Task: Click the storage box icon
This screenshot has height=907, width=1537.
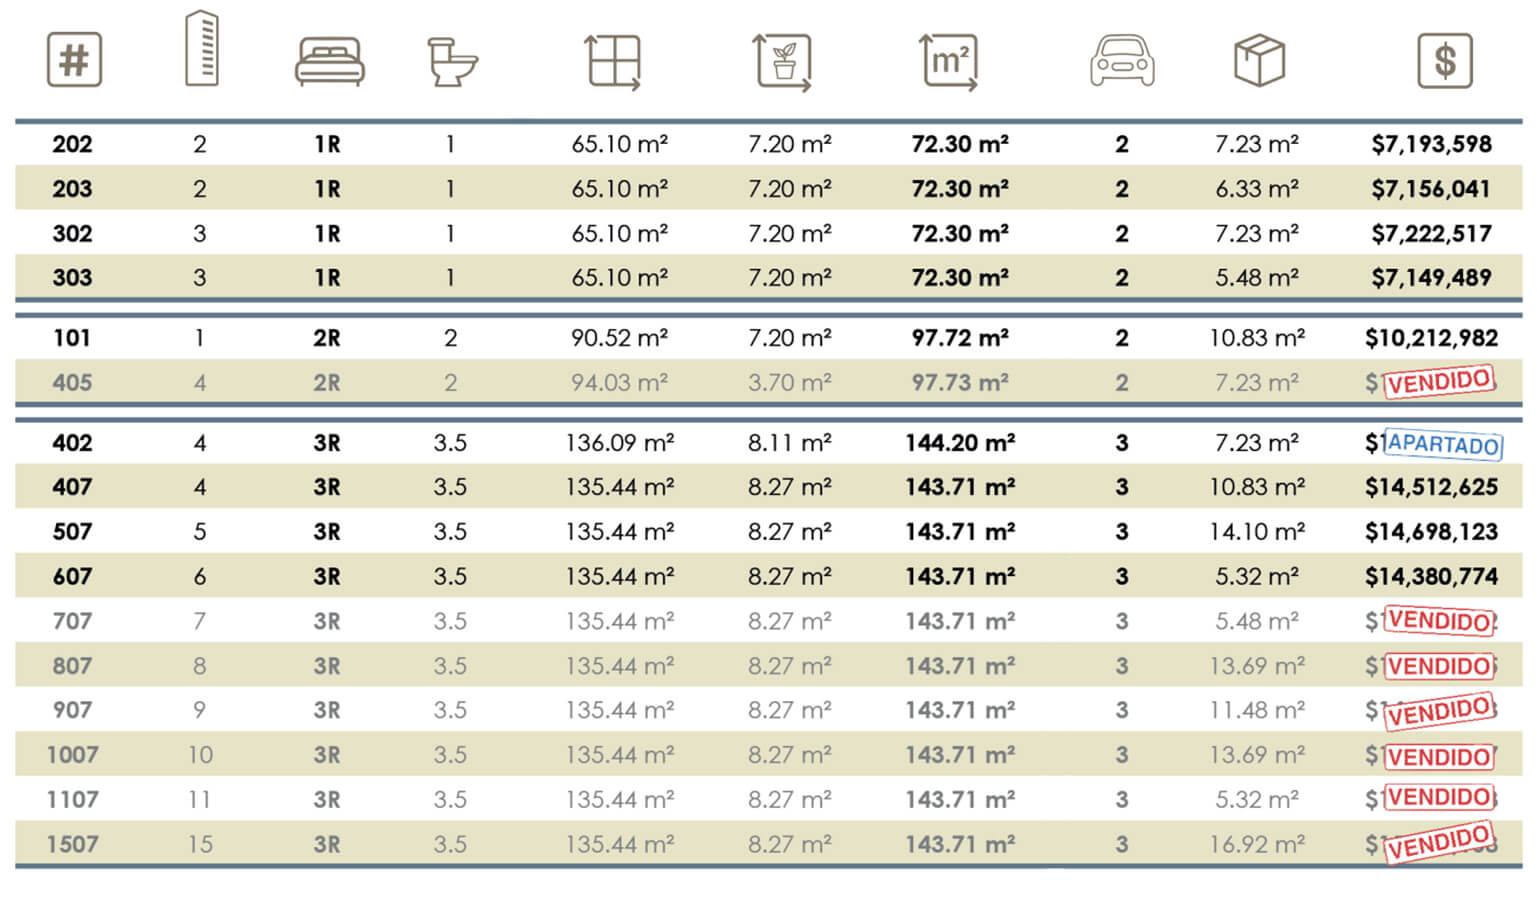Action: click(x=1259, y=61)
